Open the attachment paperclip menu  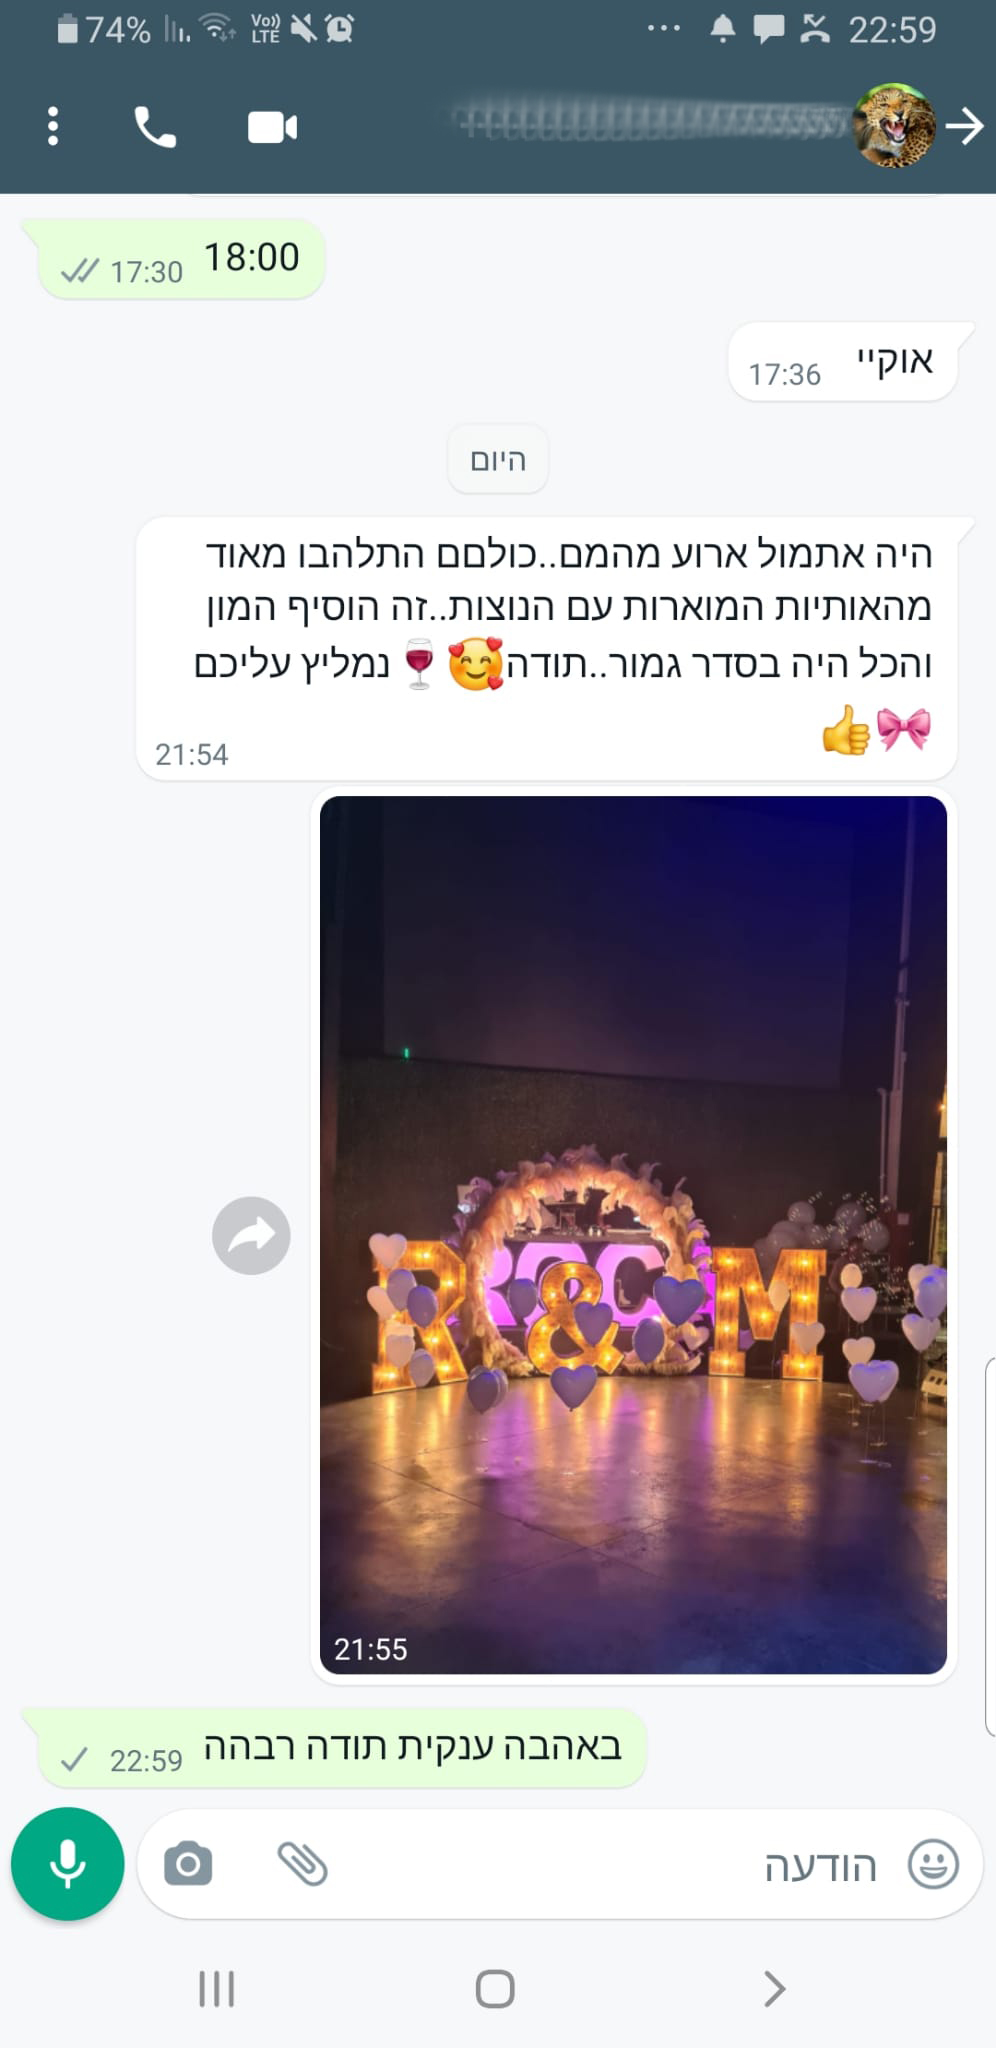(x=302, y=1864)
